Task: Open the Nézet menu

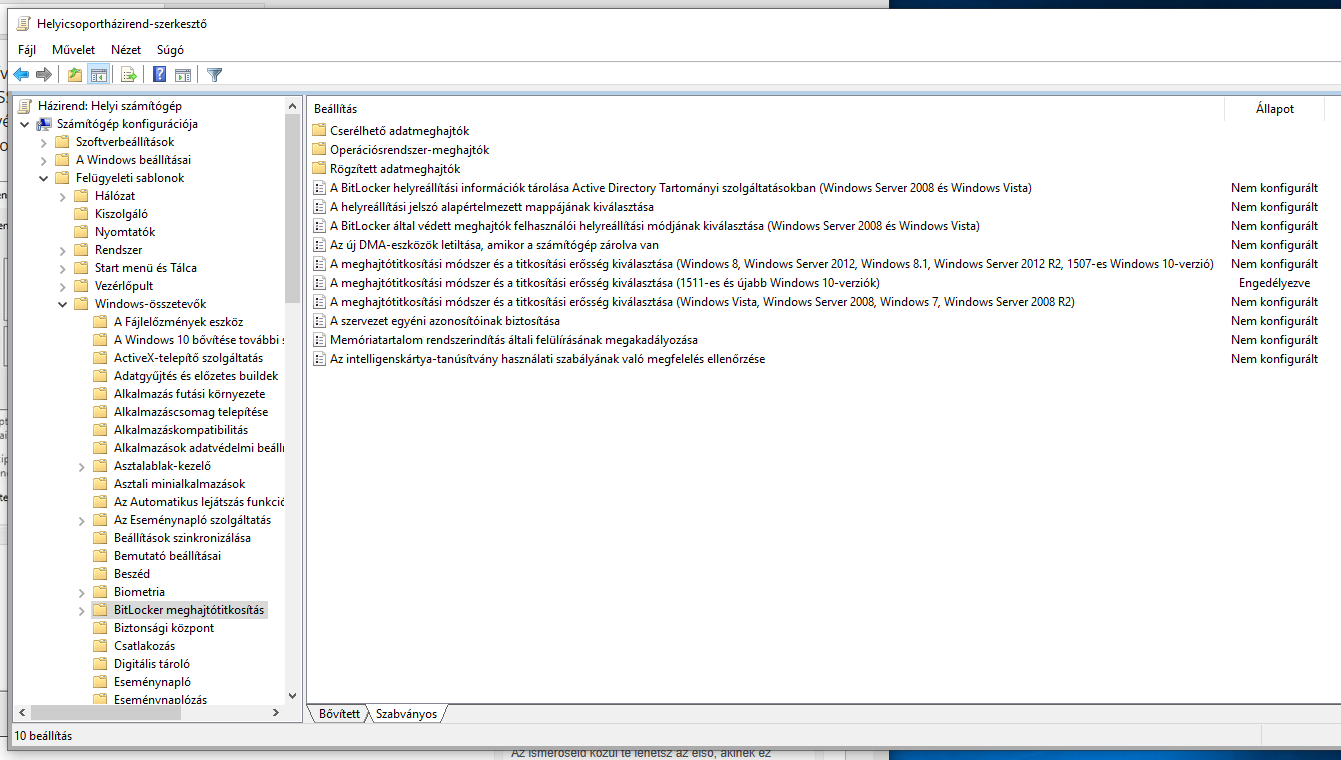Action: point(126,49)
